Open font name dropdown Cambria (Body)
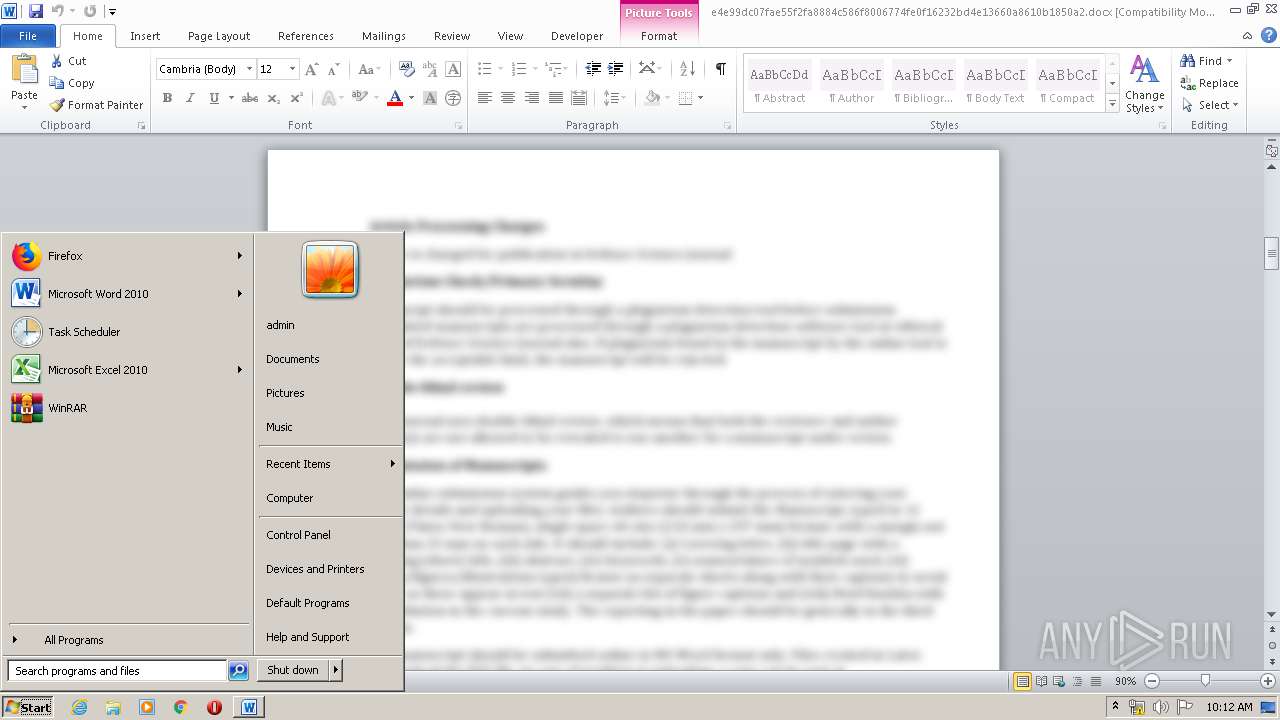 (x=249, y=69)
